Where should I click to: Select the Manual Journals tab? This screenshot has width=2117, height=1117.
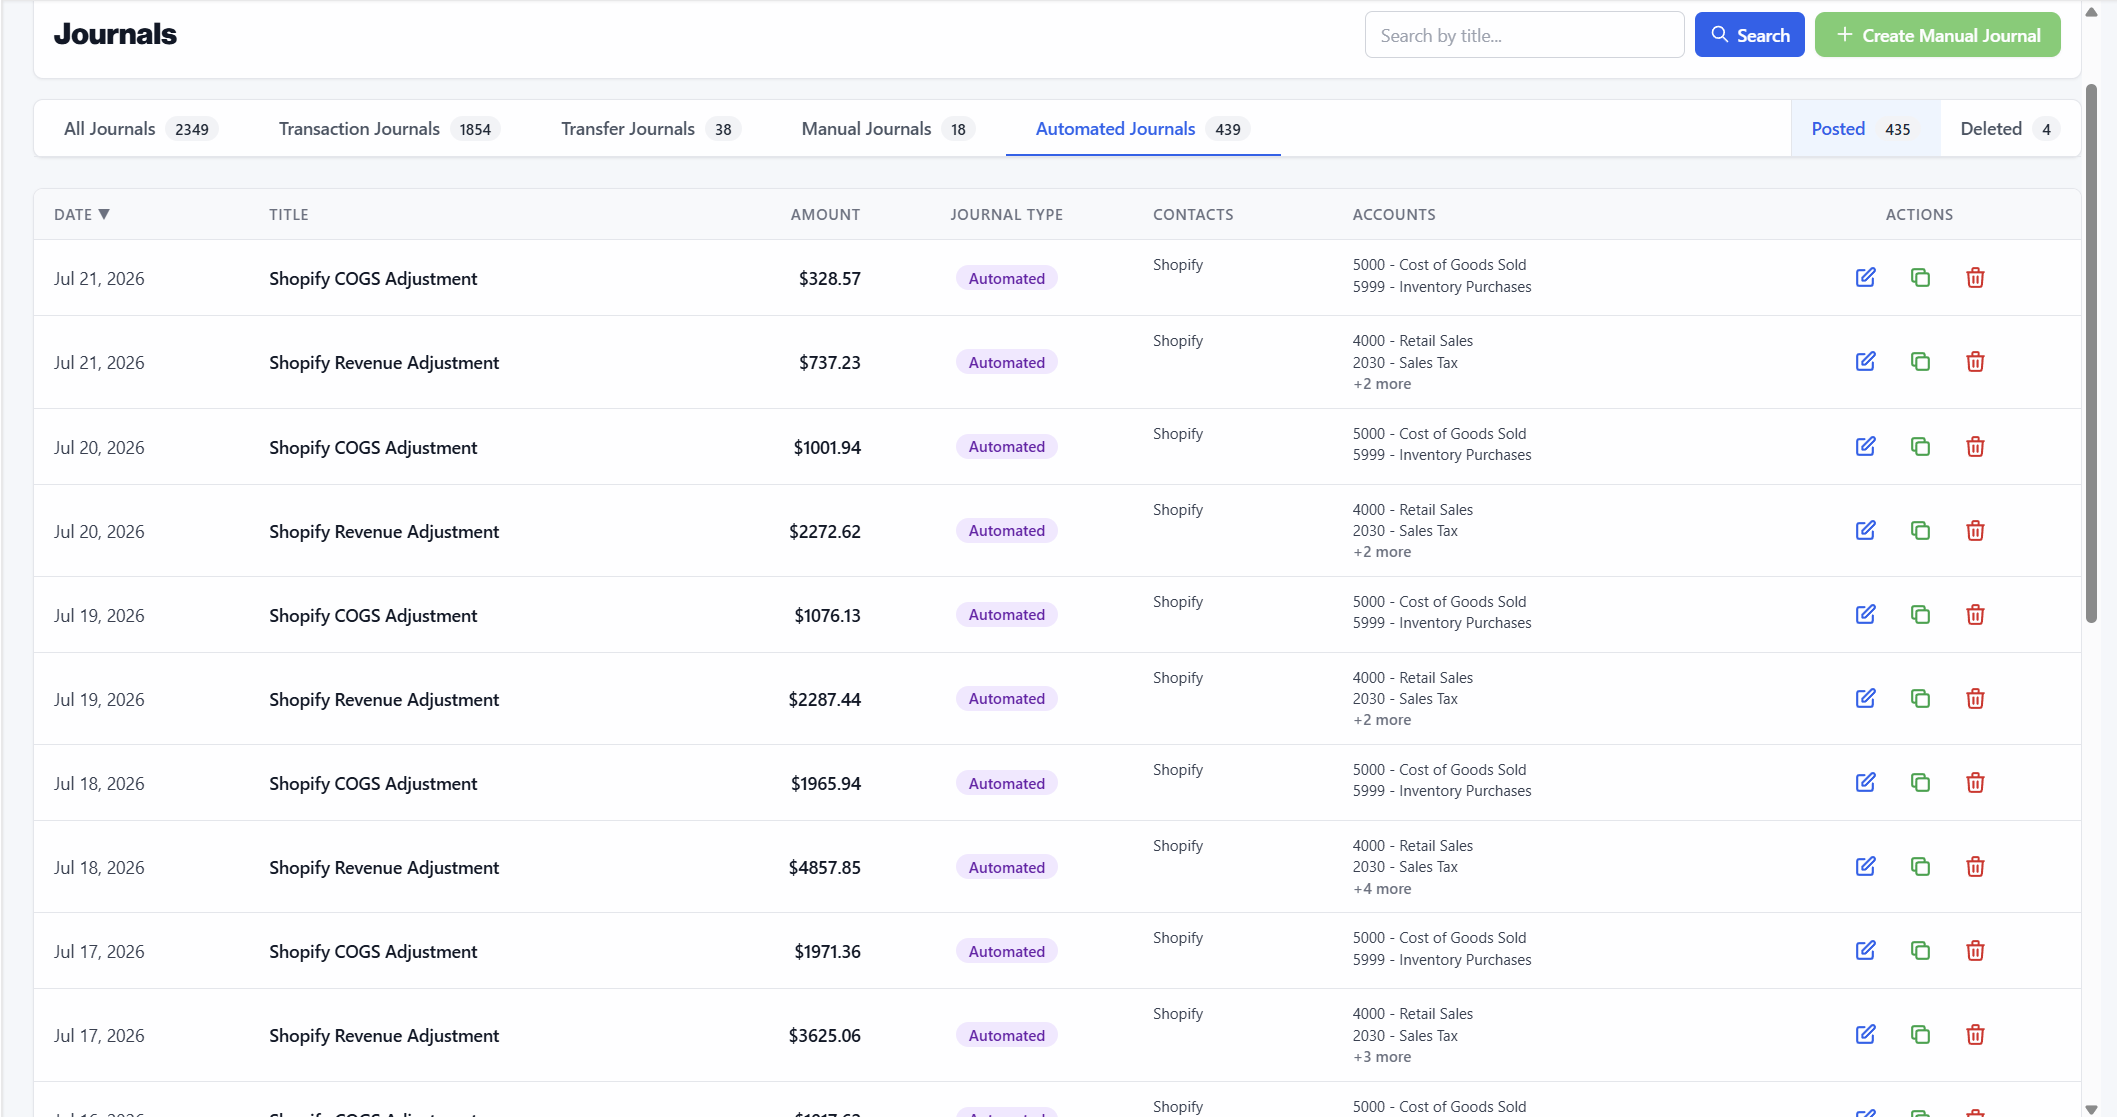tap(888, 129)
